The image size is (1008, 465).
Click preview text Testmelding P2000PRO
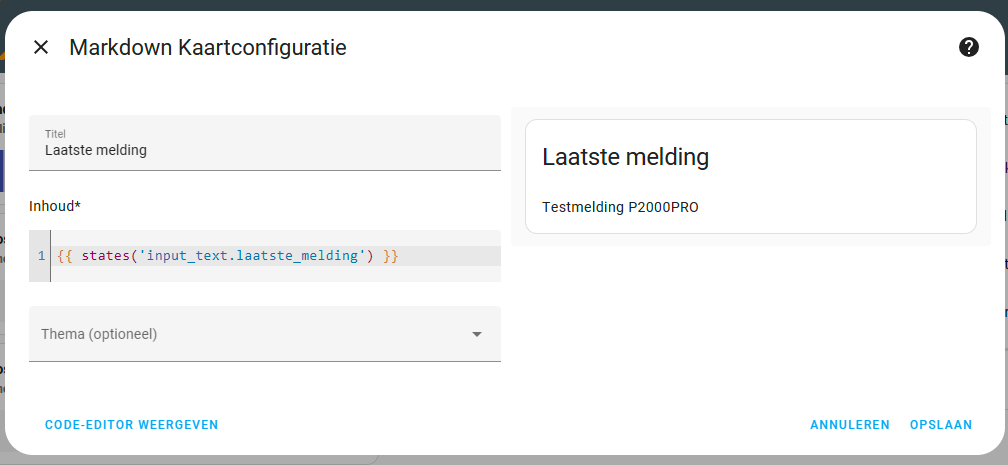pos(620,207)
